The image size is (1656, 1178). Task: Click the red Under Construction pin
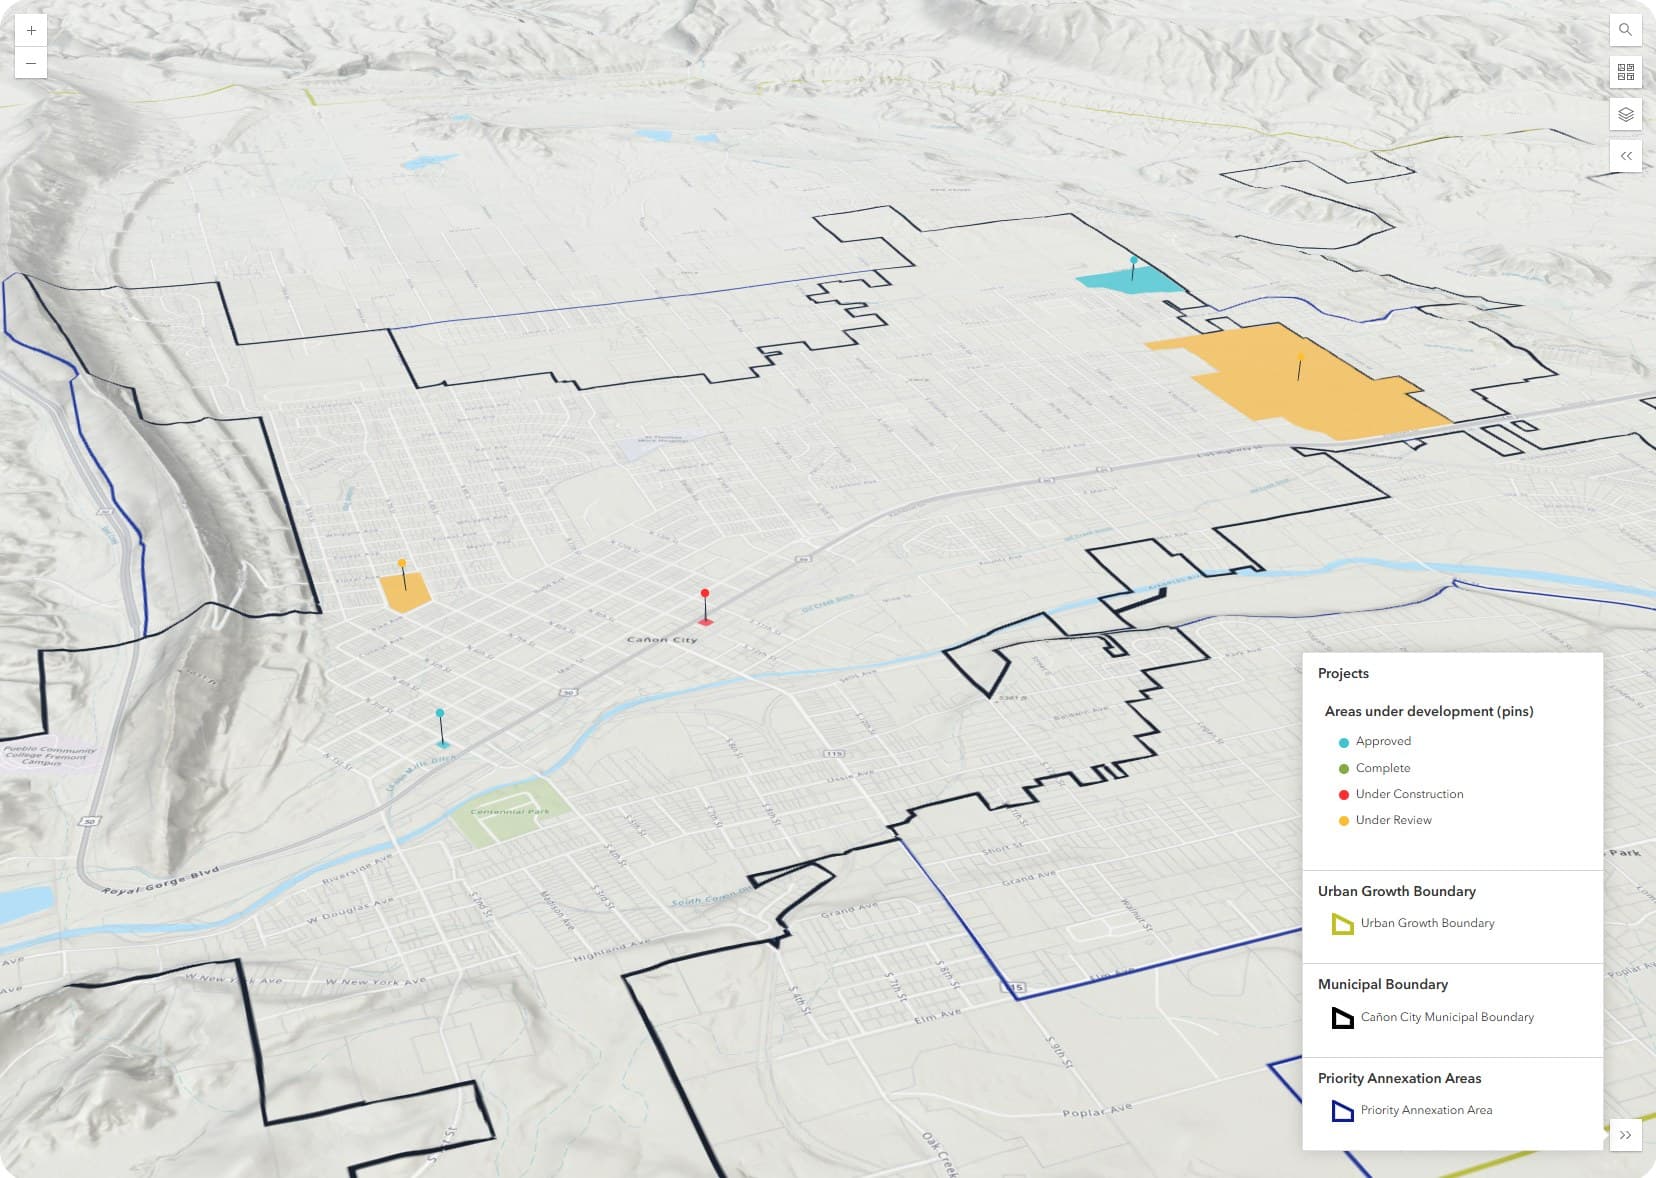(705, 593)
